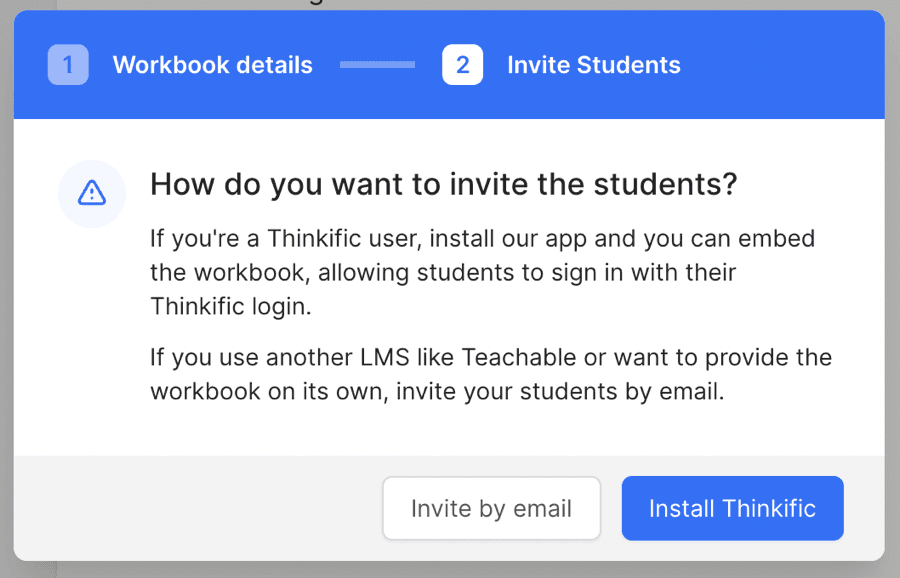The height and width of the screenshot is (578, 900).
Task: Select the Invite Students step label
Action: pos(593,65)
